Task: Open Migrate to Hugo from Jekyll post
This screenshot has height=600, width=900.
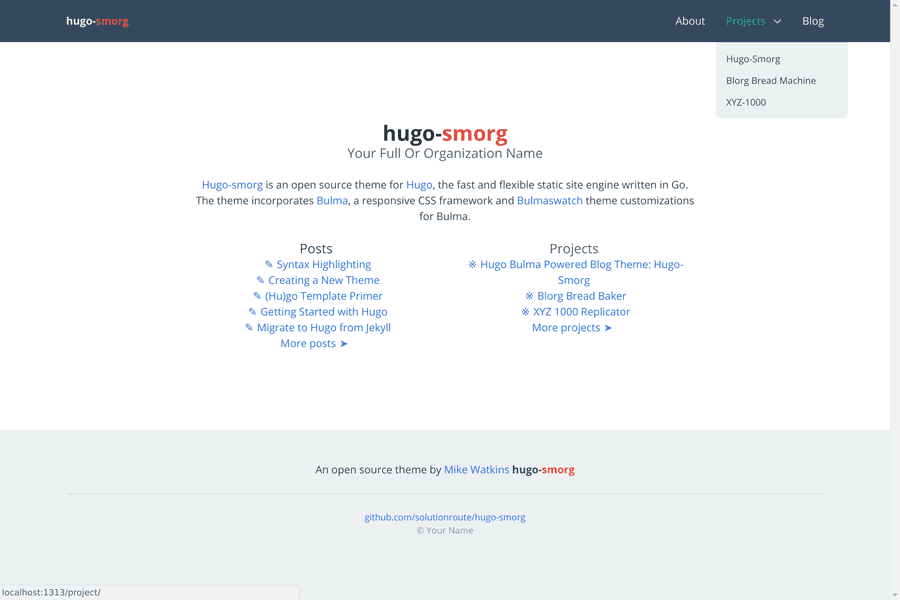Action: click(324, 327)
